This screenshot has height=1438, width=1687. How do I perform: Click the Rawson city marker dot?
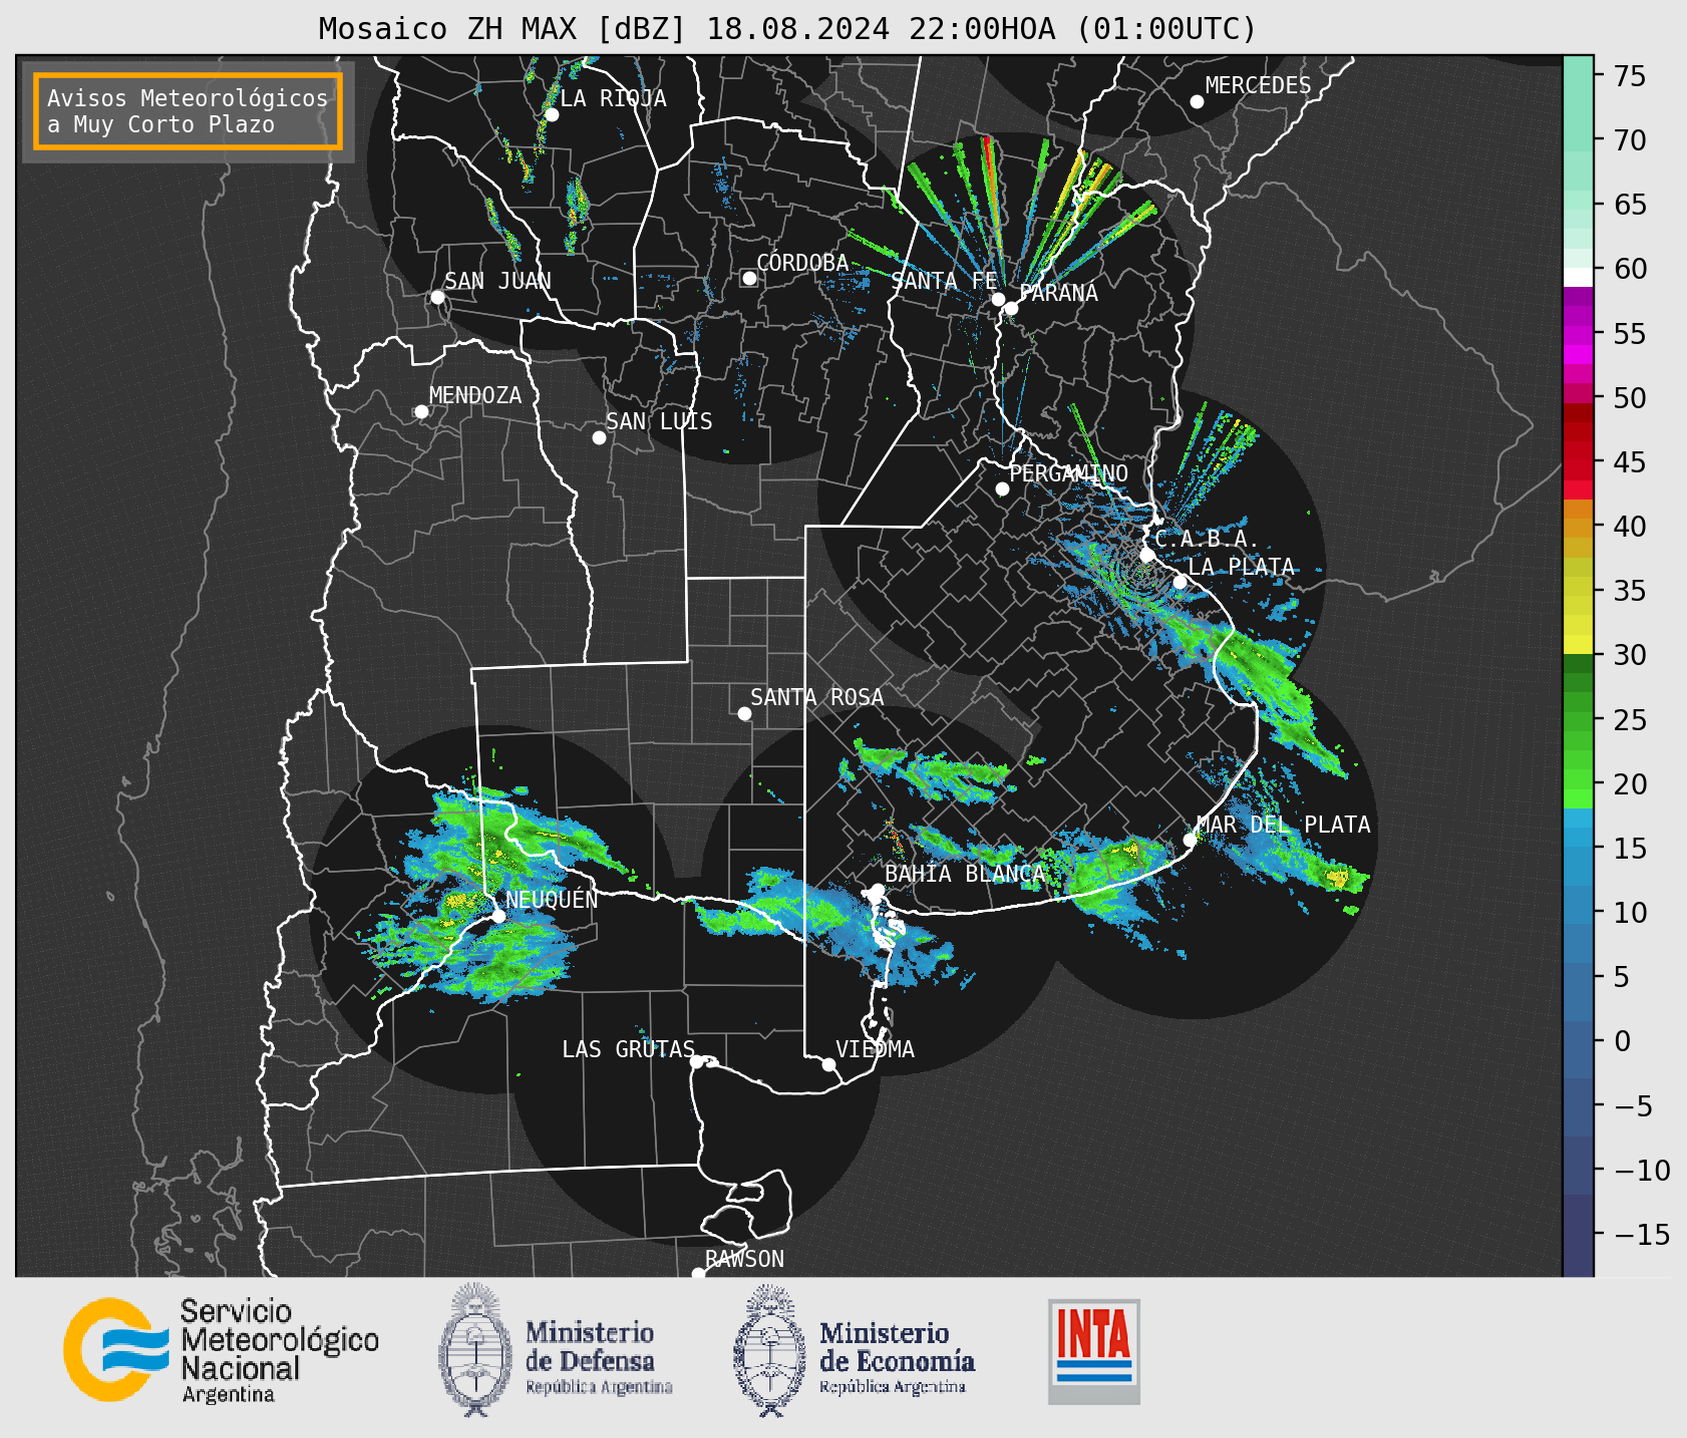[698, 1273]
